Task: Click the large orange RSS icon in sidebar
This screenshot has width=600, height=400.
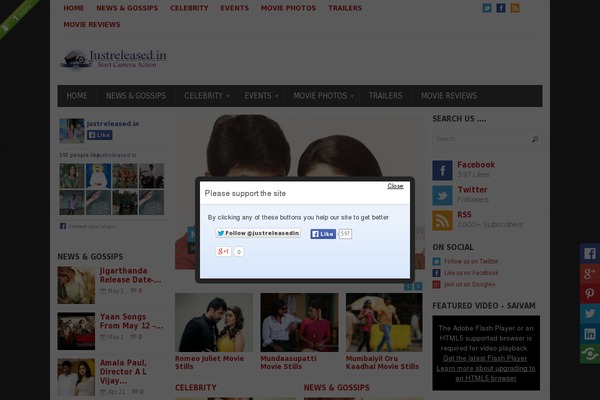Action: point(442,220)
